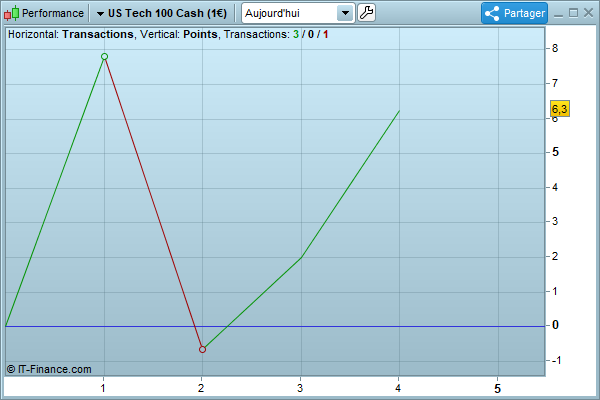Open the Aujourd'hui period dropdown arrow
This screenshot has width=600, height=400.
[x=345, y=13]
